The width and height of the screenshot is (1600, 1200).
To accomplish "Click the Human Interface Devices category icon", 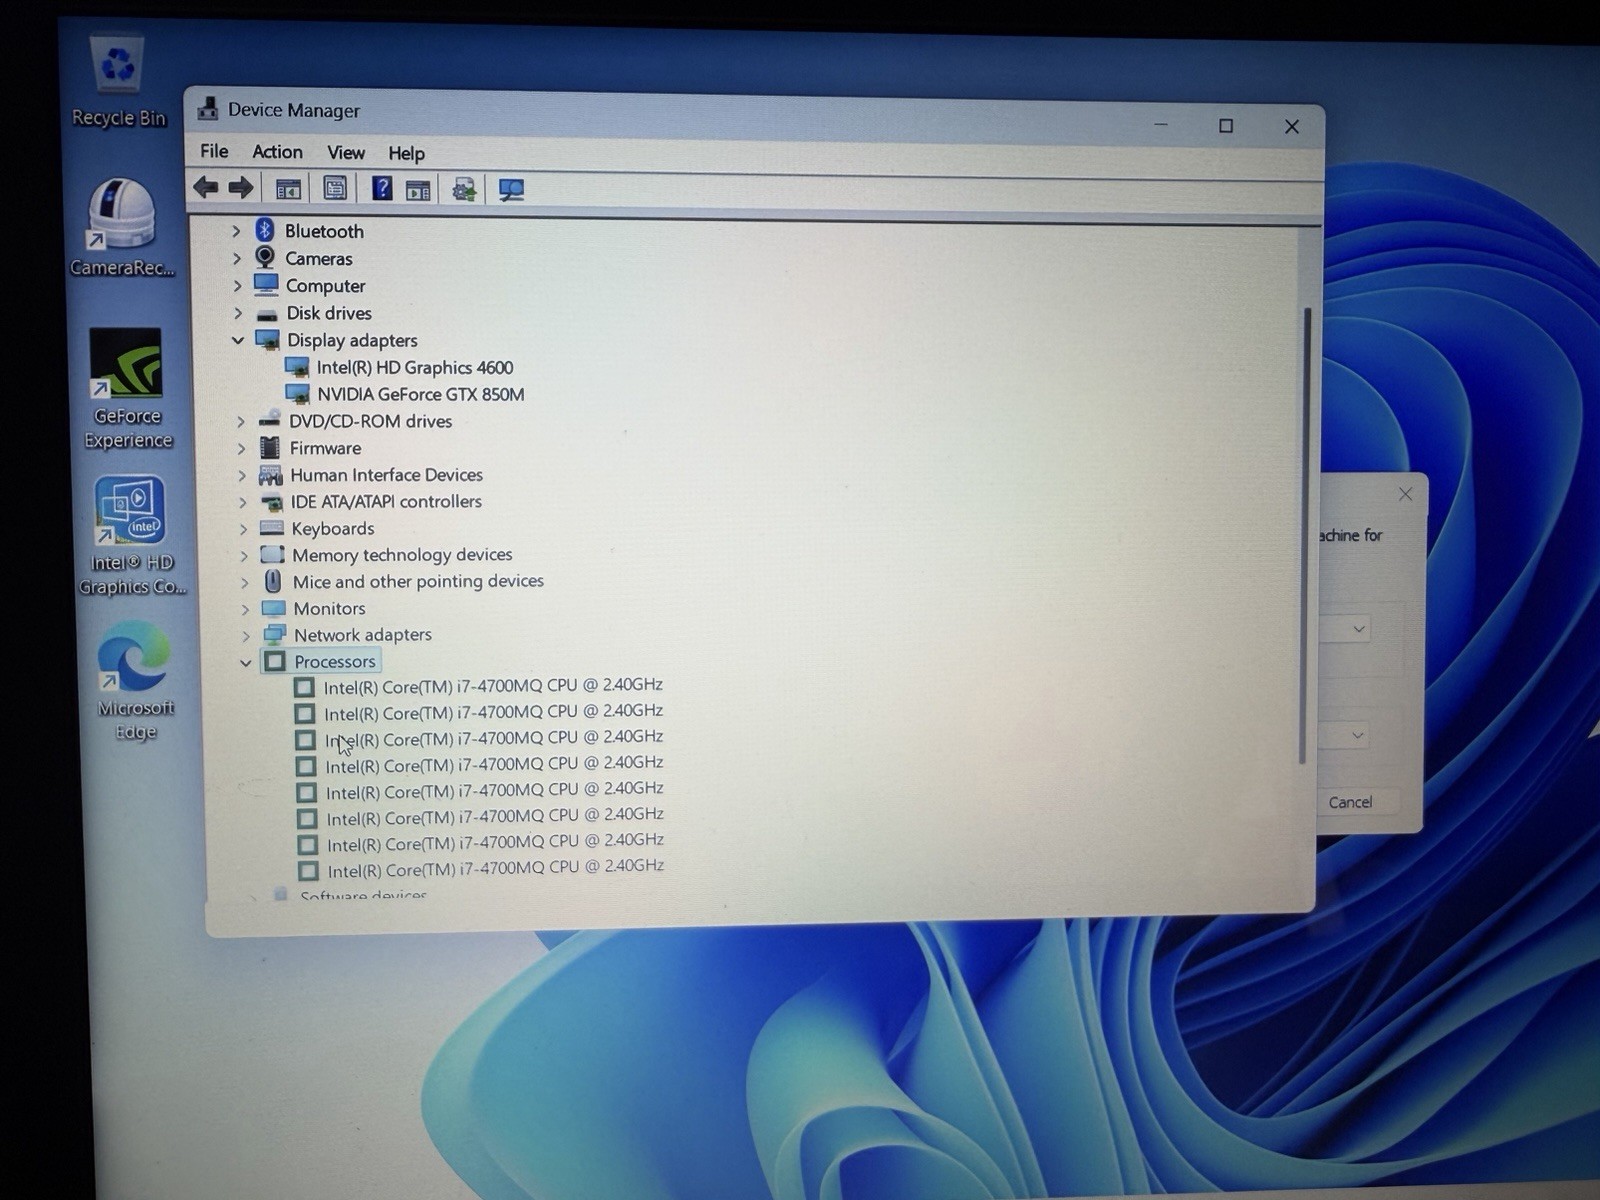I will click(270, 475).
